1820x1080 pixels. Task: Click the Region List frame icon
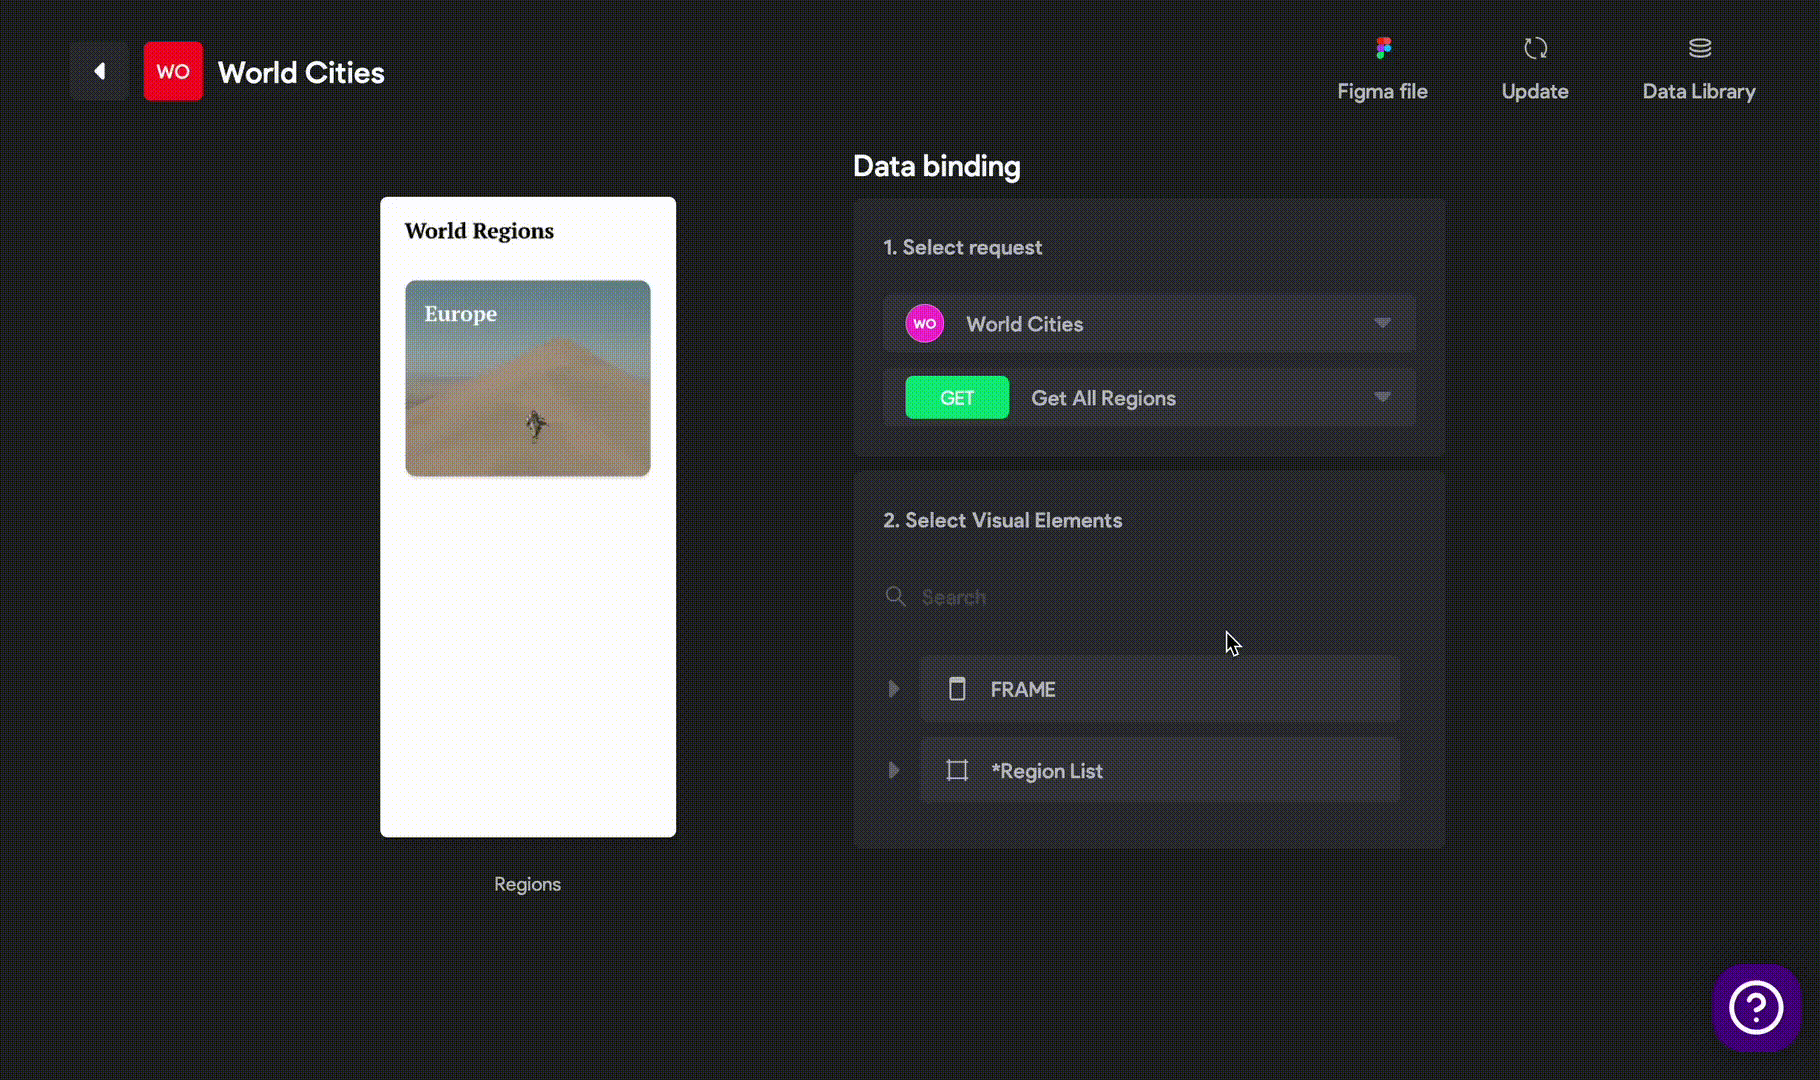pyautogui.click(x=957, y=771)
